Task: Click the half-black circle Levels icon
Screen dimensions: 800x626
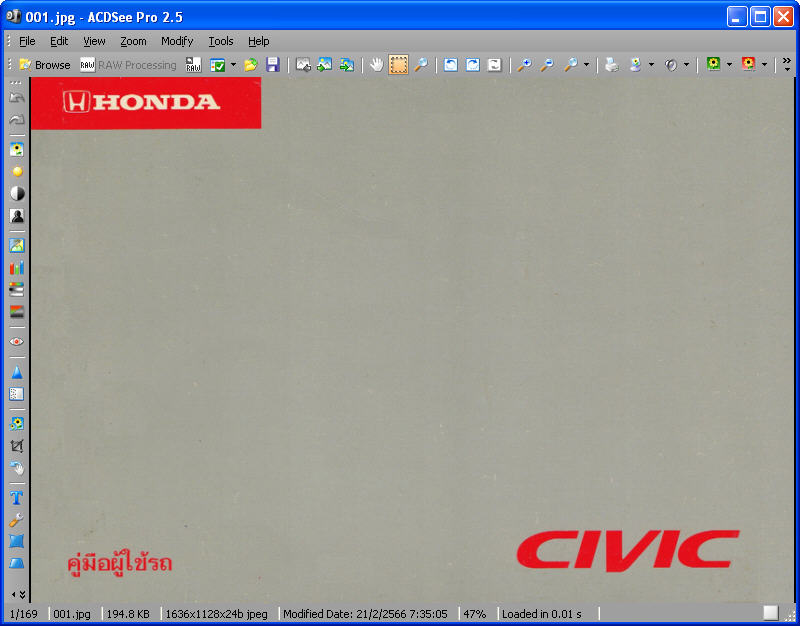Action: [17, 193]
